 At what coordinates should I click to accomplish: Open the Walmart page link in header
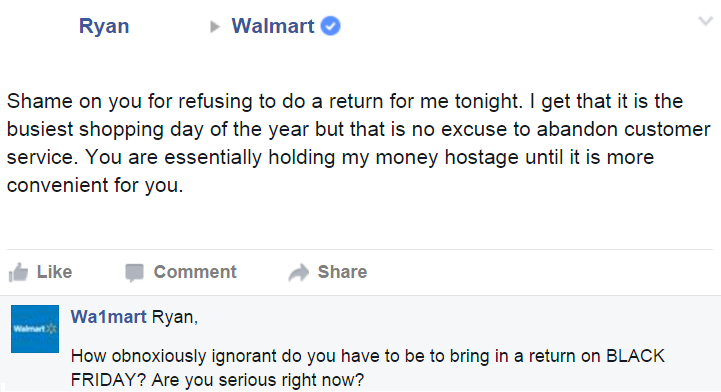(x=273, y=26)
